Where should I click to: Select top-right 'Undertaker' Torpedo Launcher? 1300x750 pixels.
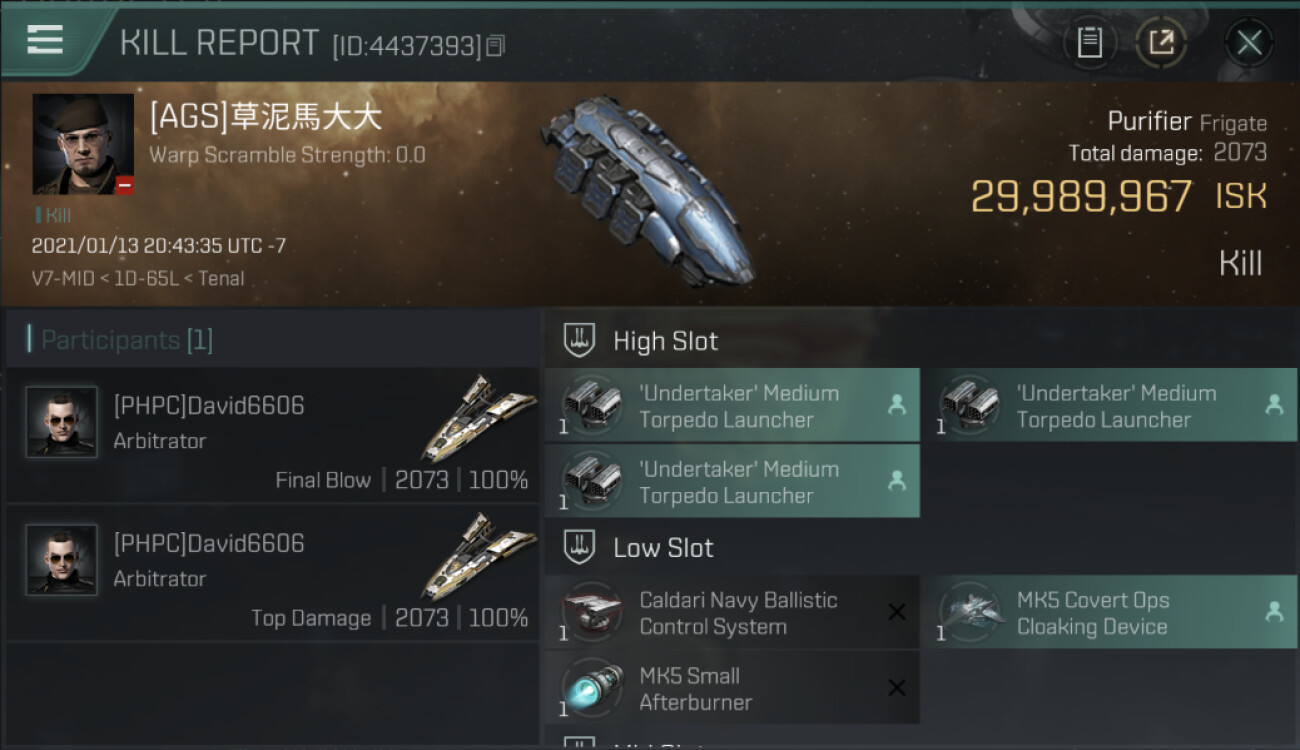click(x=1110, y=405)
